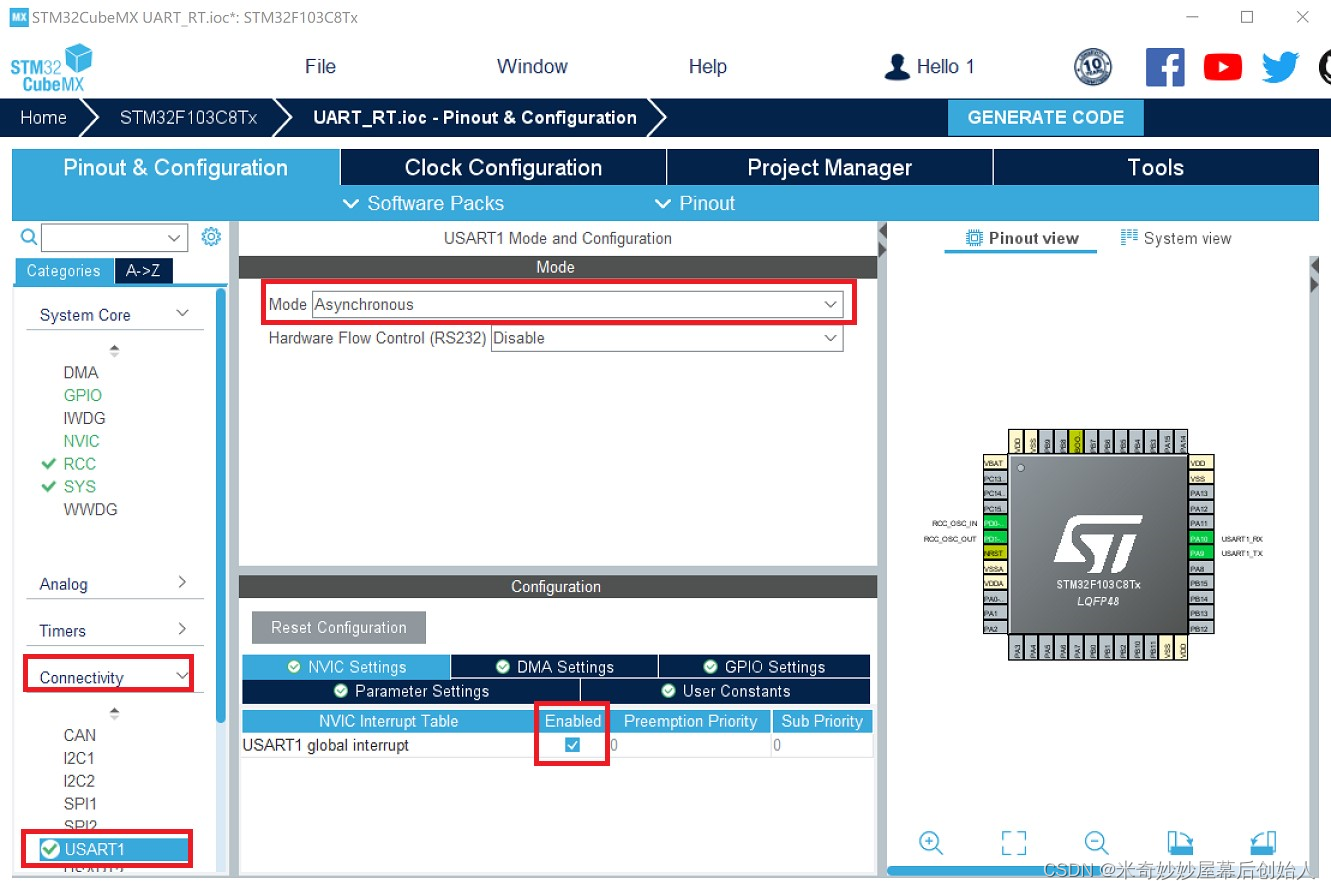Click the PA10 pin (USART1_RX) on chip

point(1200,538)
